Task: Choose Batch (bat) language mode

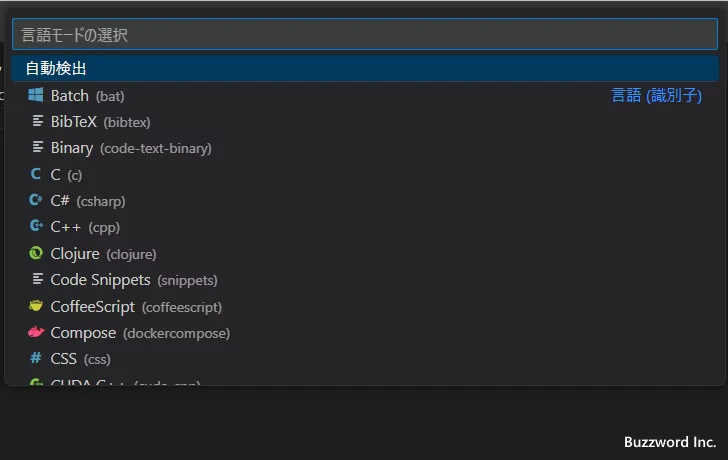Action: pyautogui.click(x=365, y=96)
